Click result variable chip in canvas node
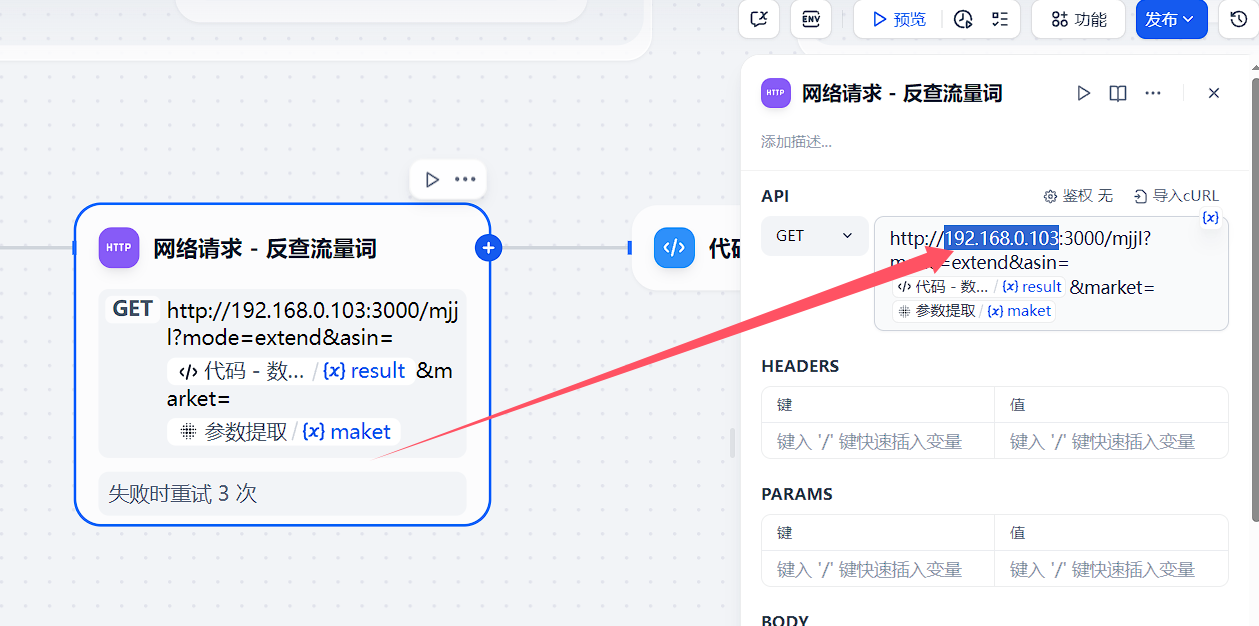Screen dimensions: 1259x626 pos(290,371)
